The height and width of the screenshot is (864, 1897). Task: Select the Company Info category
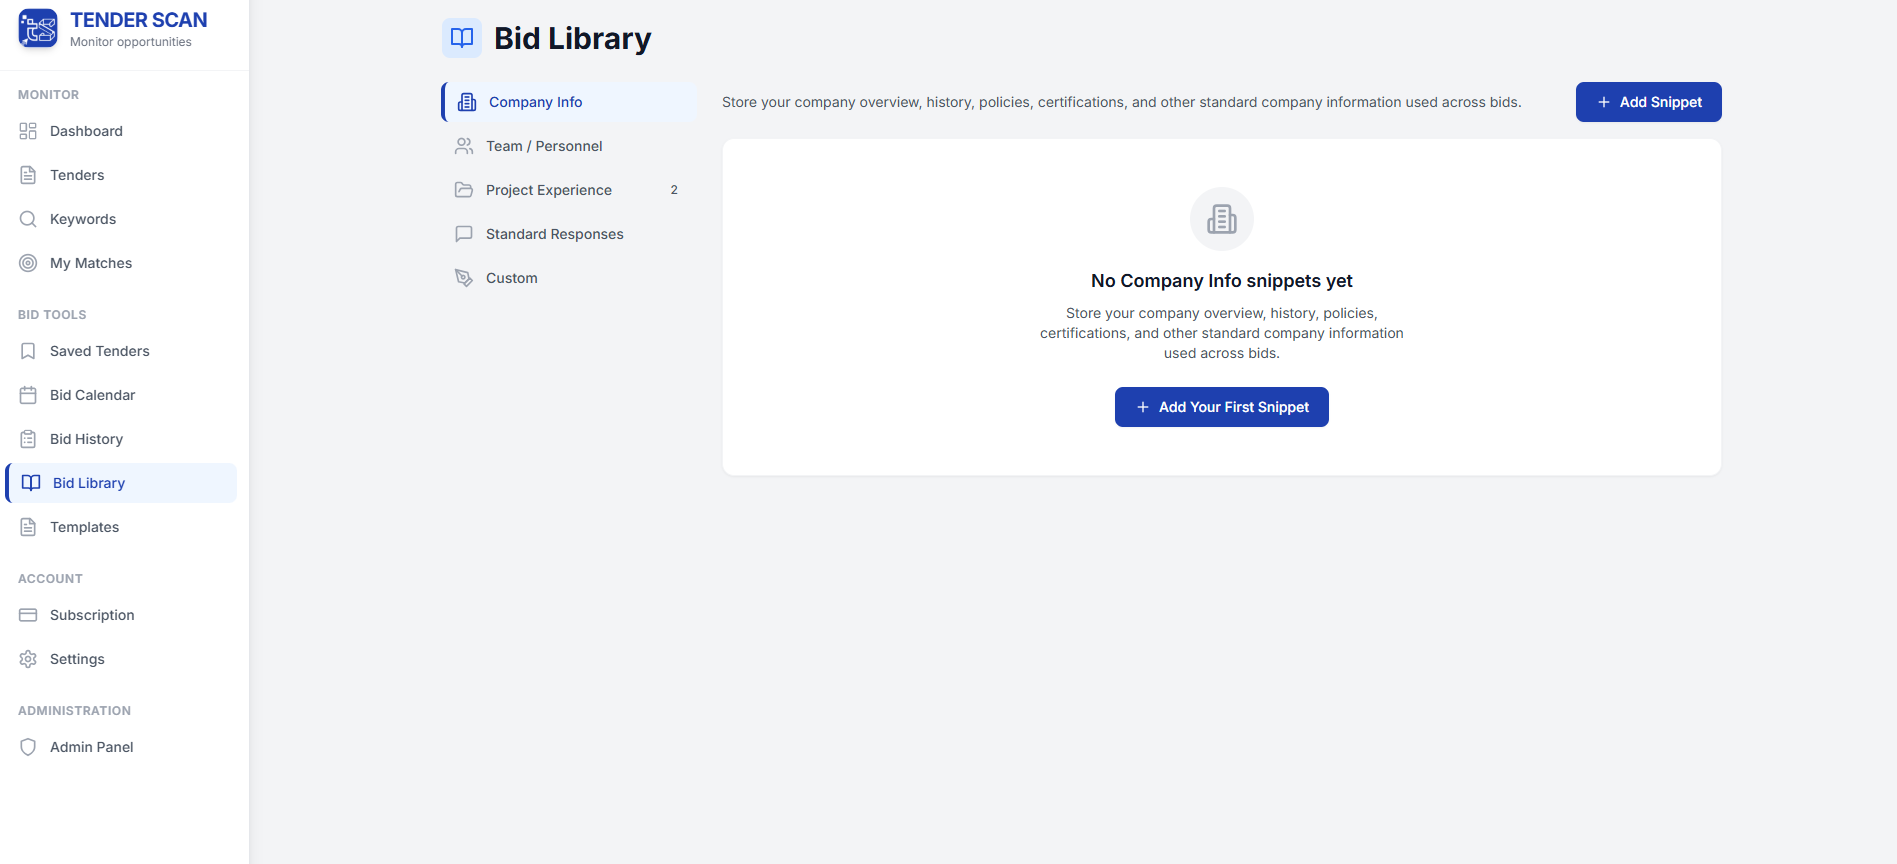pos(569,102)
